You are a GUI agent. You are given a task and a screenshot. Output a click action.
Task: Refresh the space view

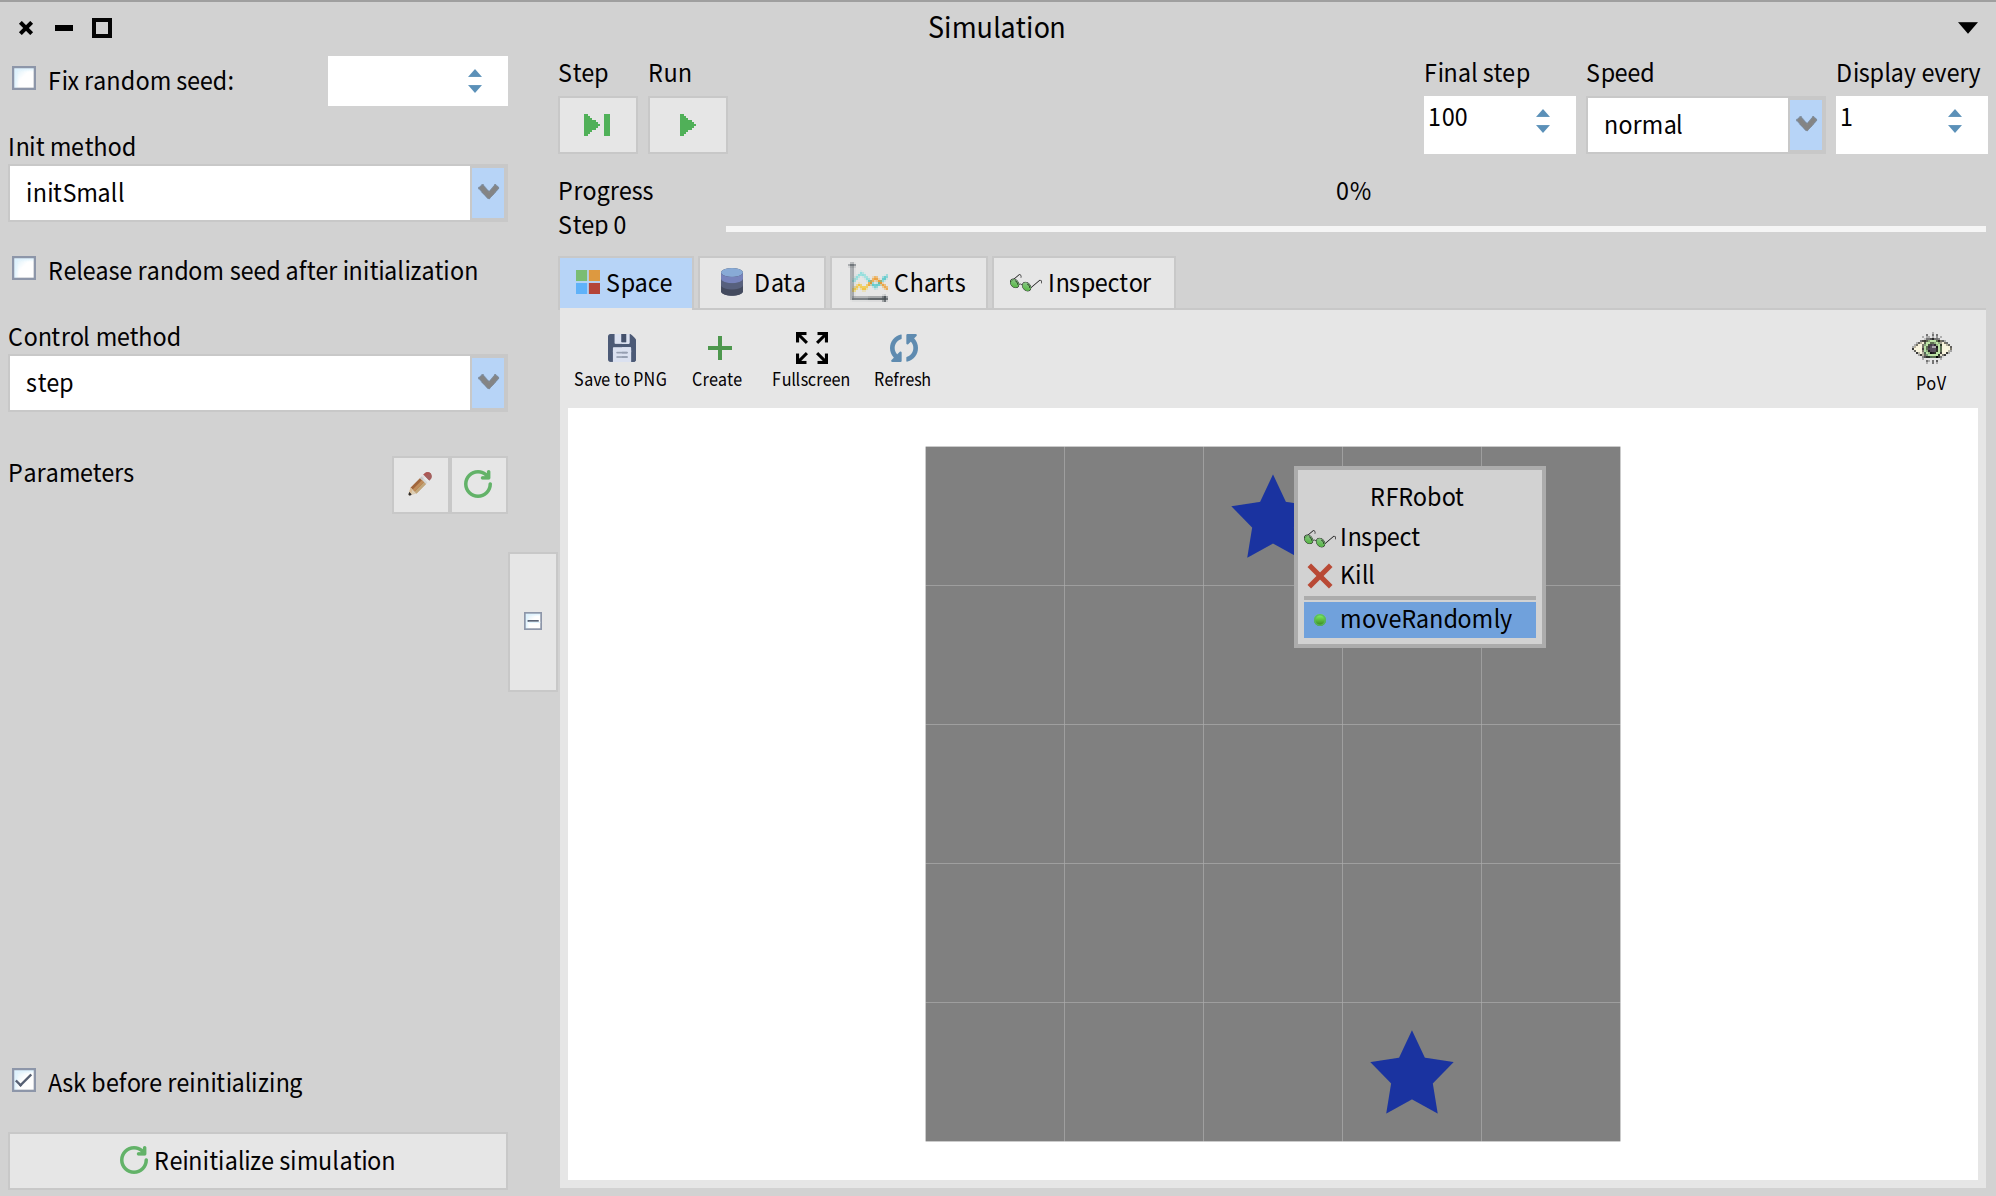coord(902,348)
